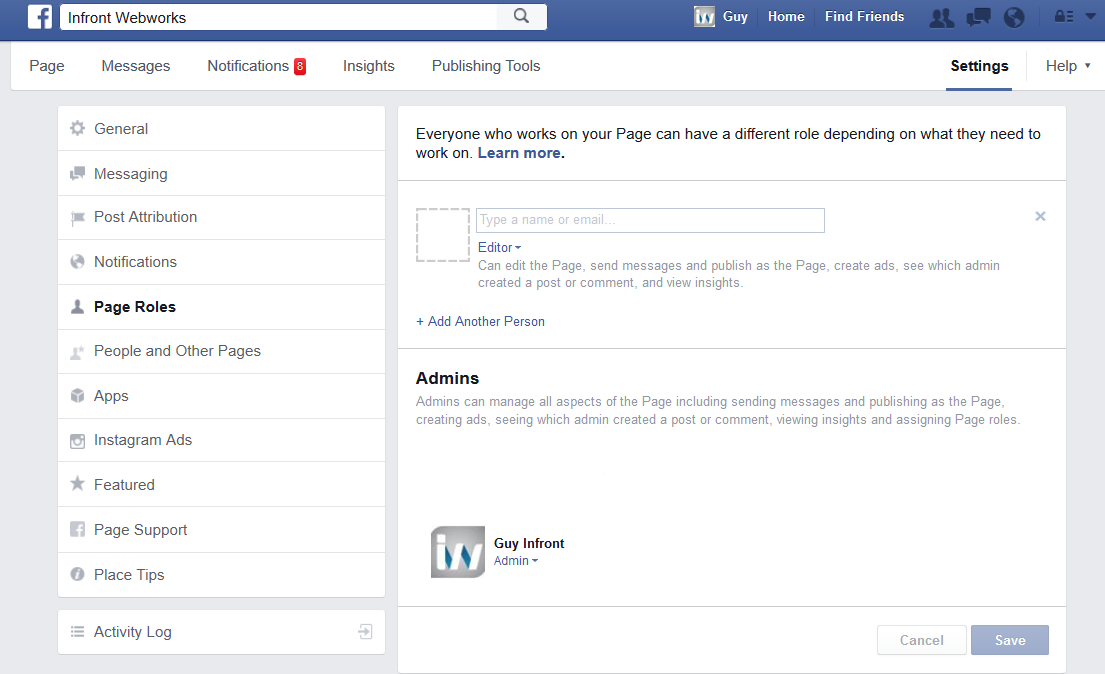This screenshot has height=674, width=1105.
Task: Open the friend requests icon
Action: point(942,18)
